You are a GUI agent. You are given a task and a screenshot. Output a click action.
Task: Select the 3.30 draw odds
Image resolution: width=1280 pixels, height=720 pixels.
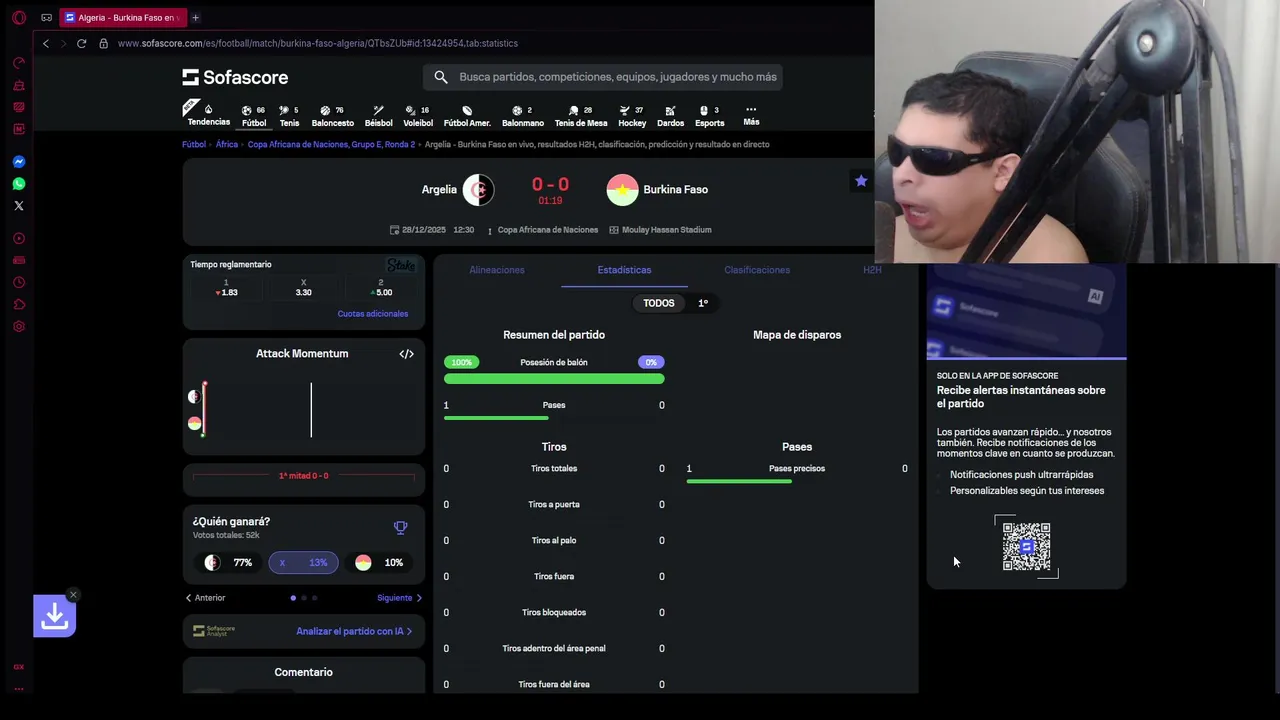[x=303, y=288]
